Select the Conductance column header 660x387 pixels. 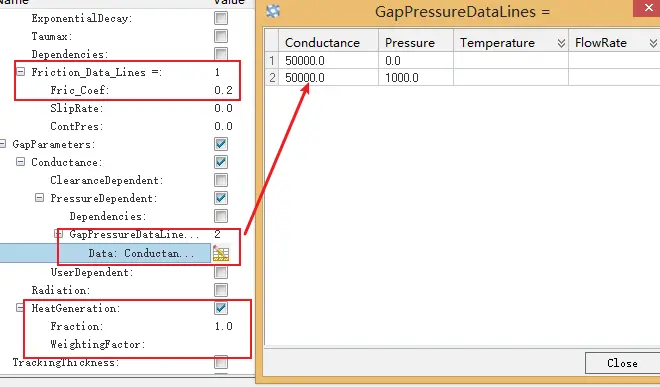[x=328, y=43]
